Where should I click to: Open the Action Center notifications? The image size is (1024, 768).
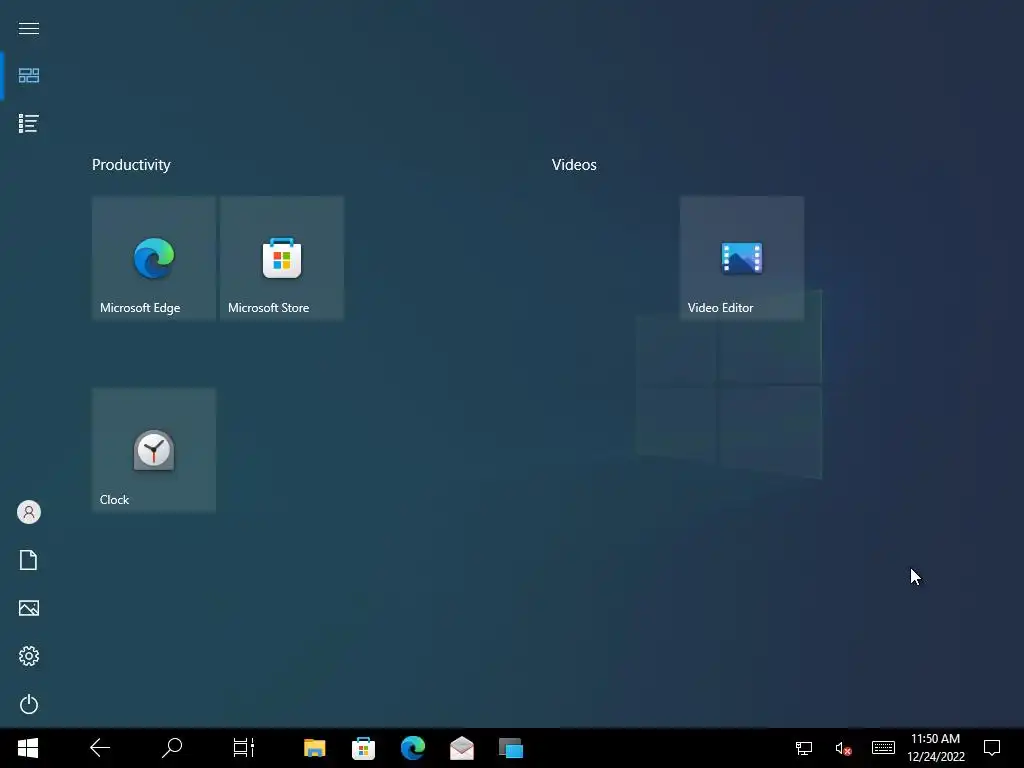(x=992, y=748)
